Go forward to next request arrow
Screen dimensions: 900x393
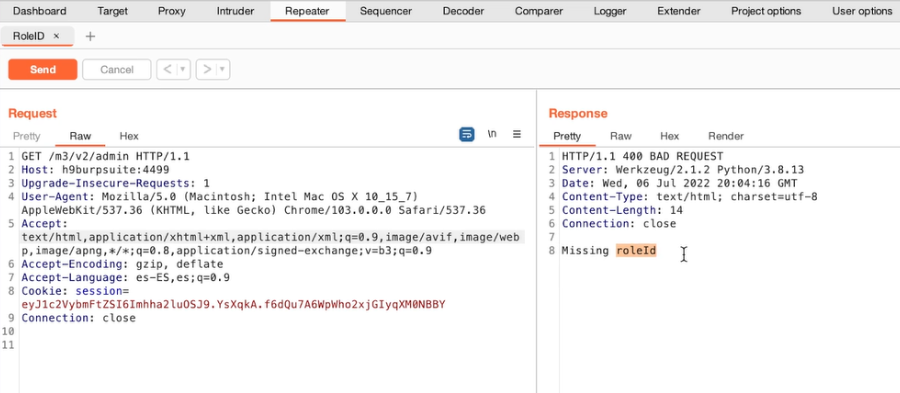pyautogui.click(x=207, y=69)
